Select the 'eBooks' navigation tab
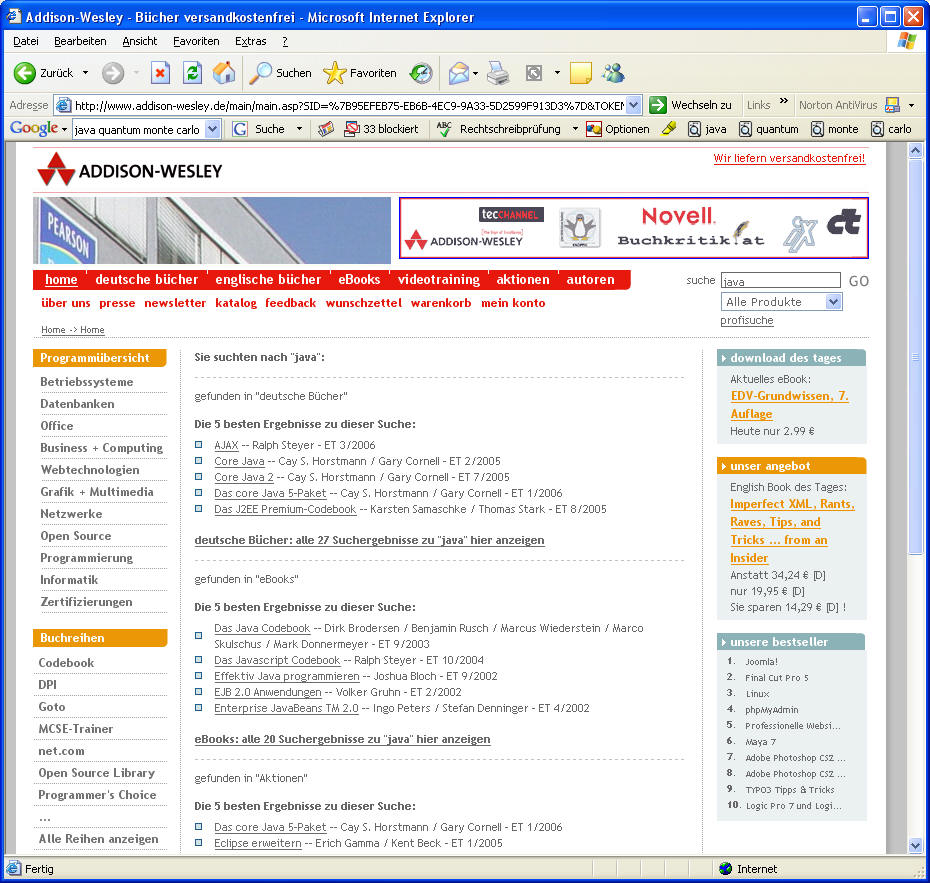 359,280
